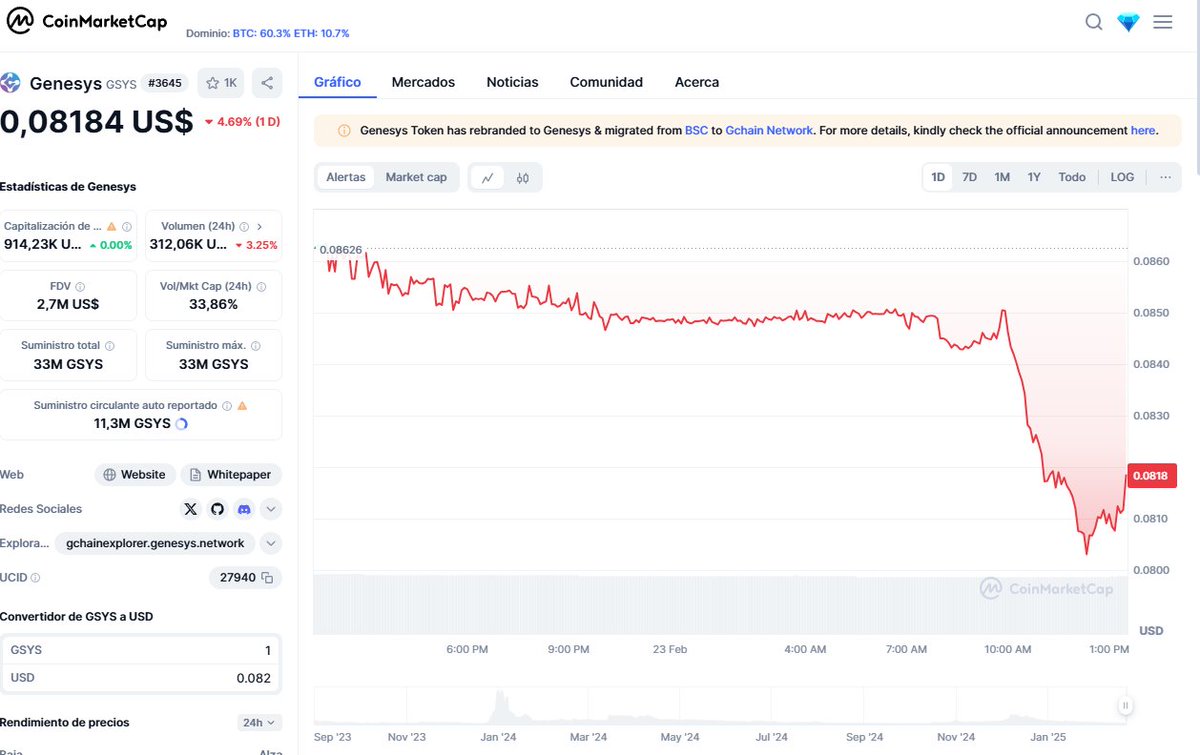Toggle the Alertas option above the chart
This screenshot has height=755, width=1200.
tap(345, 176)
